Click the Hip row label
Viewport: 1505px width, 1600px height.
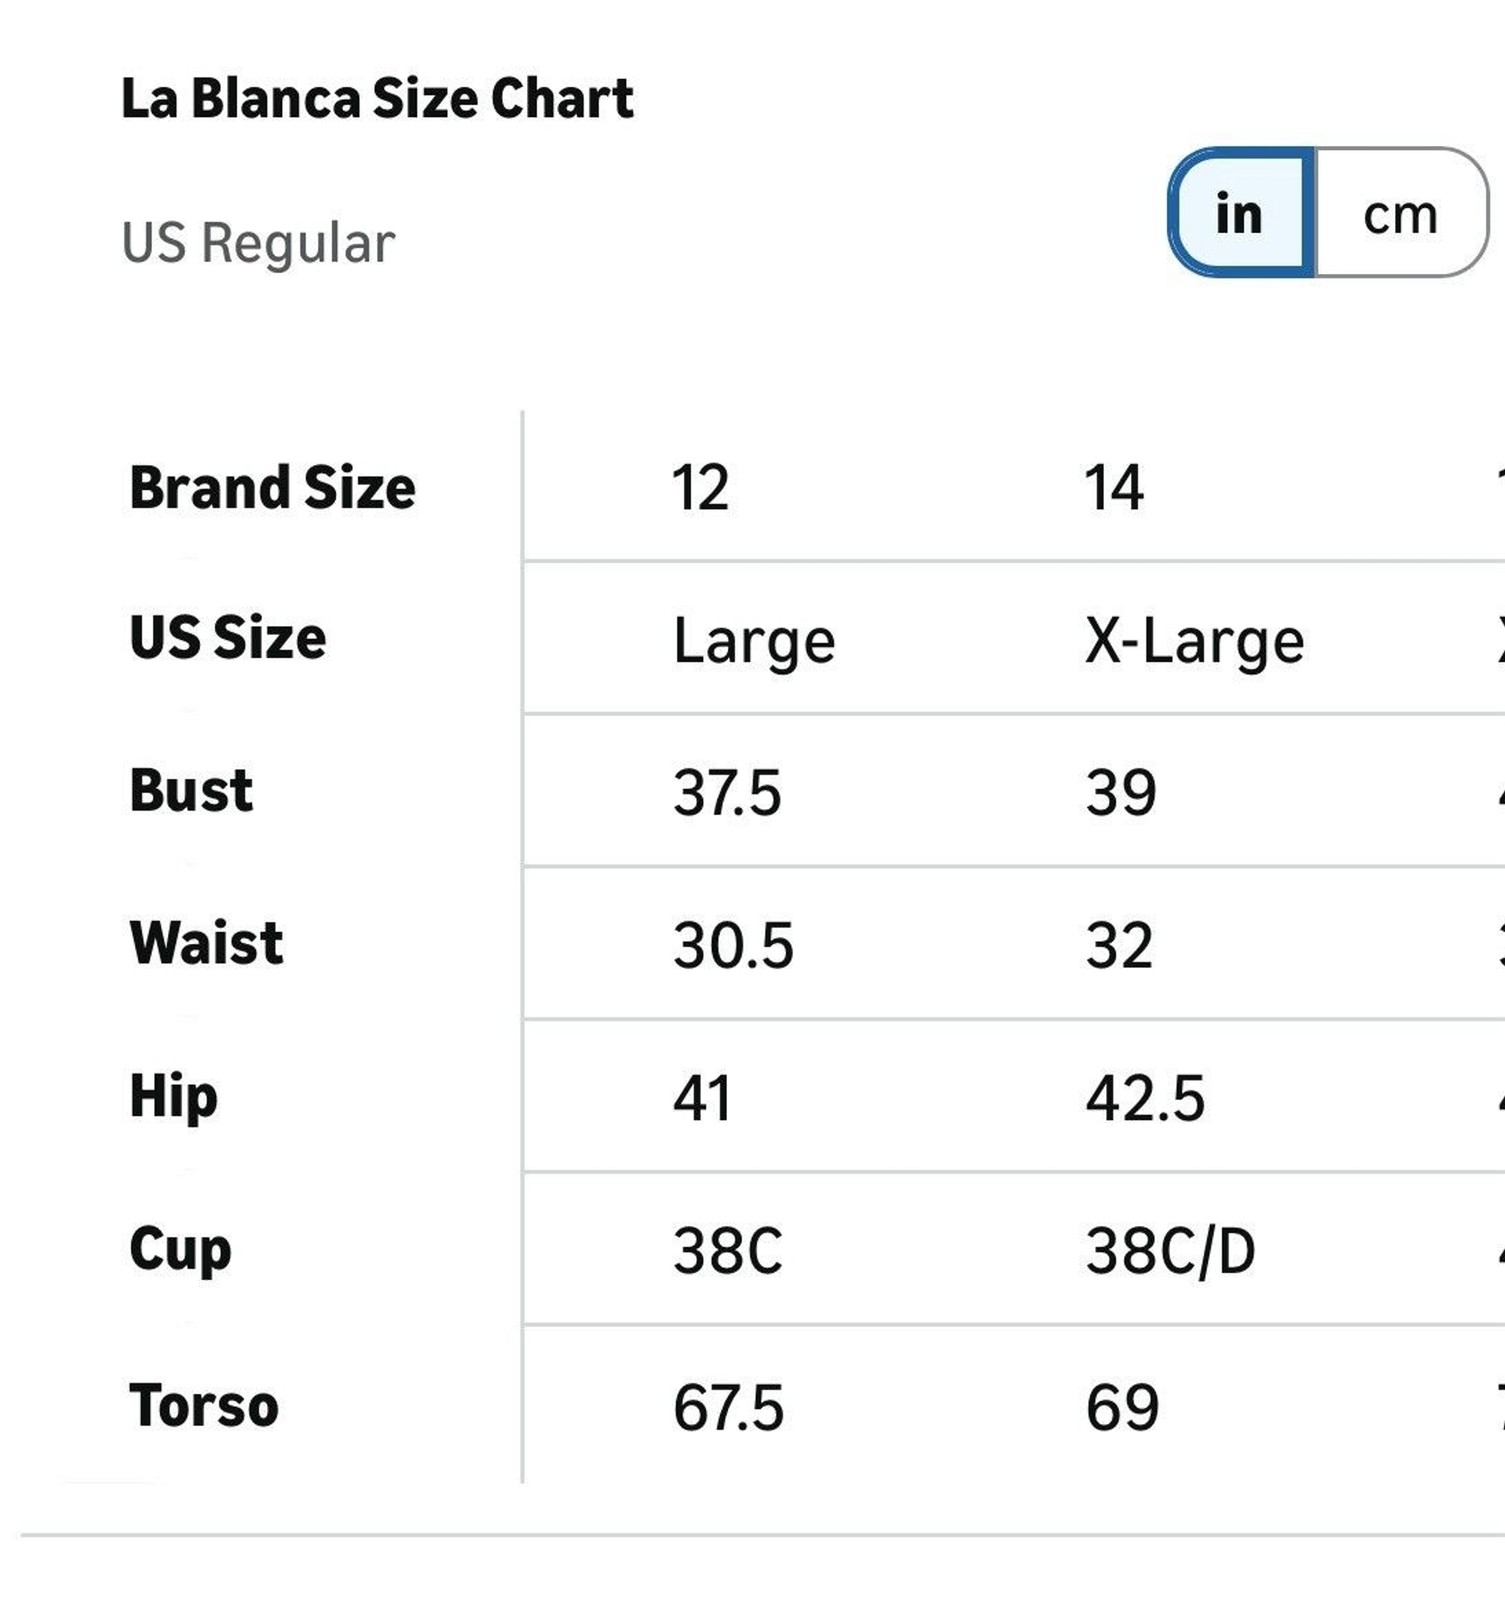tap(173, 1096)
